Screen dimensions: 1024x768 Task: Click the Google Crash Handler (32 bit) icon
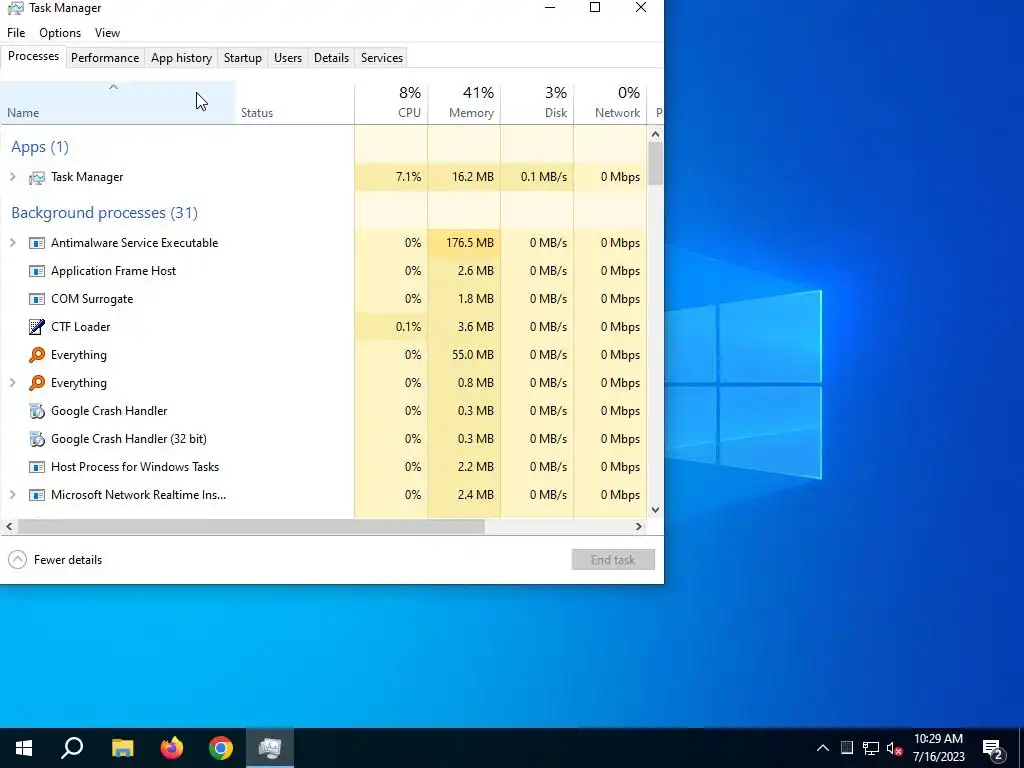coord(37,439)
